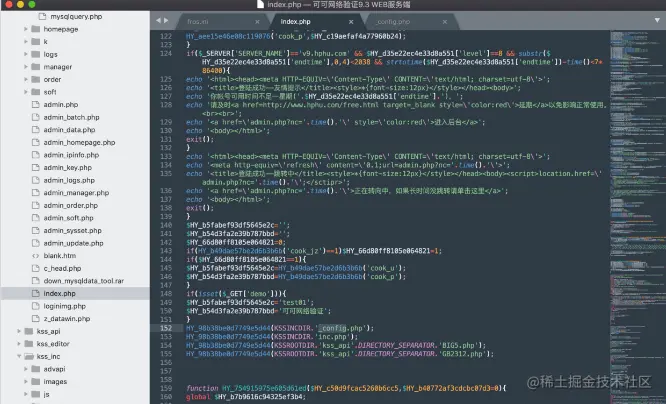Expand the manager folder arrow

click(x=25, y=67)
